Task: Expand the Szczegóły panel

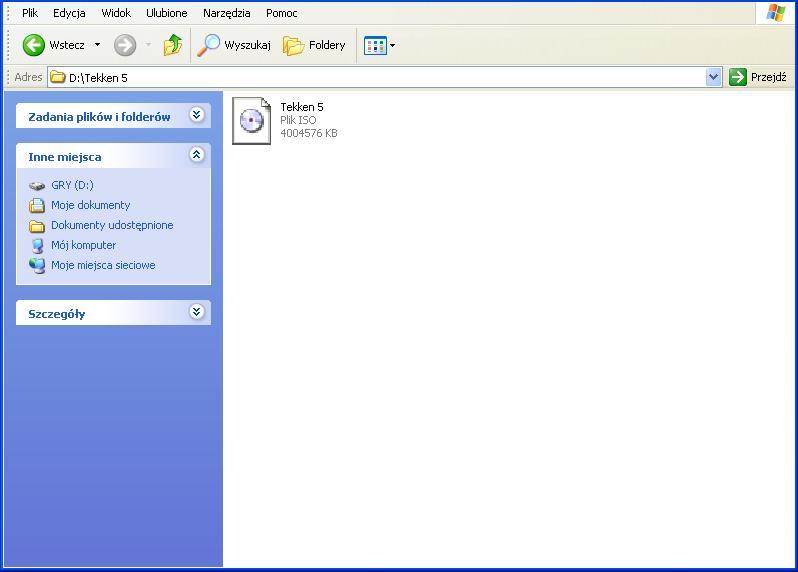Action: click(x=196, y=311)
